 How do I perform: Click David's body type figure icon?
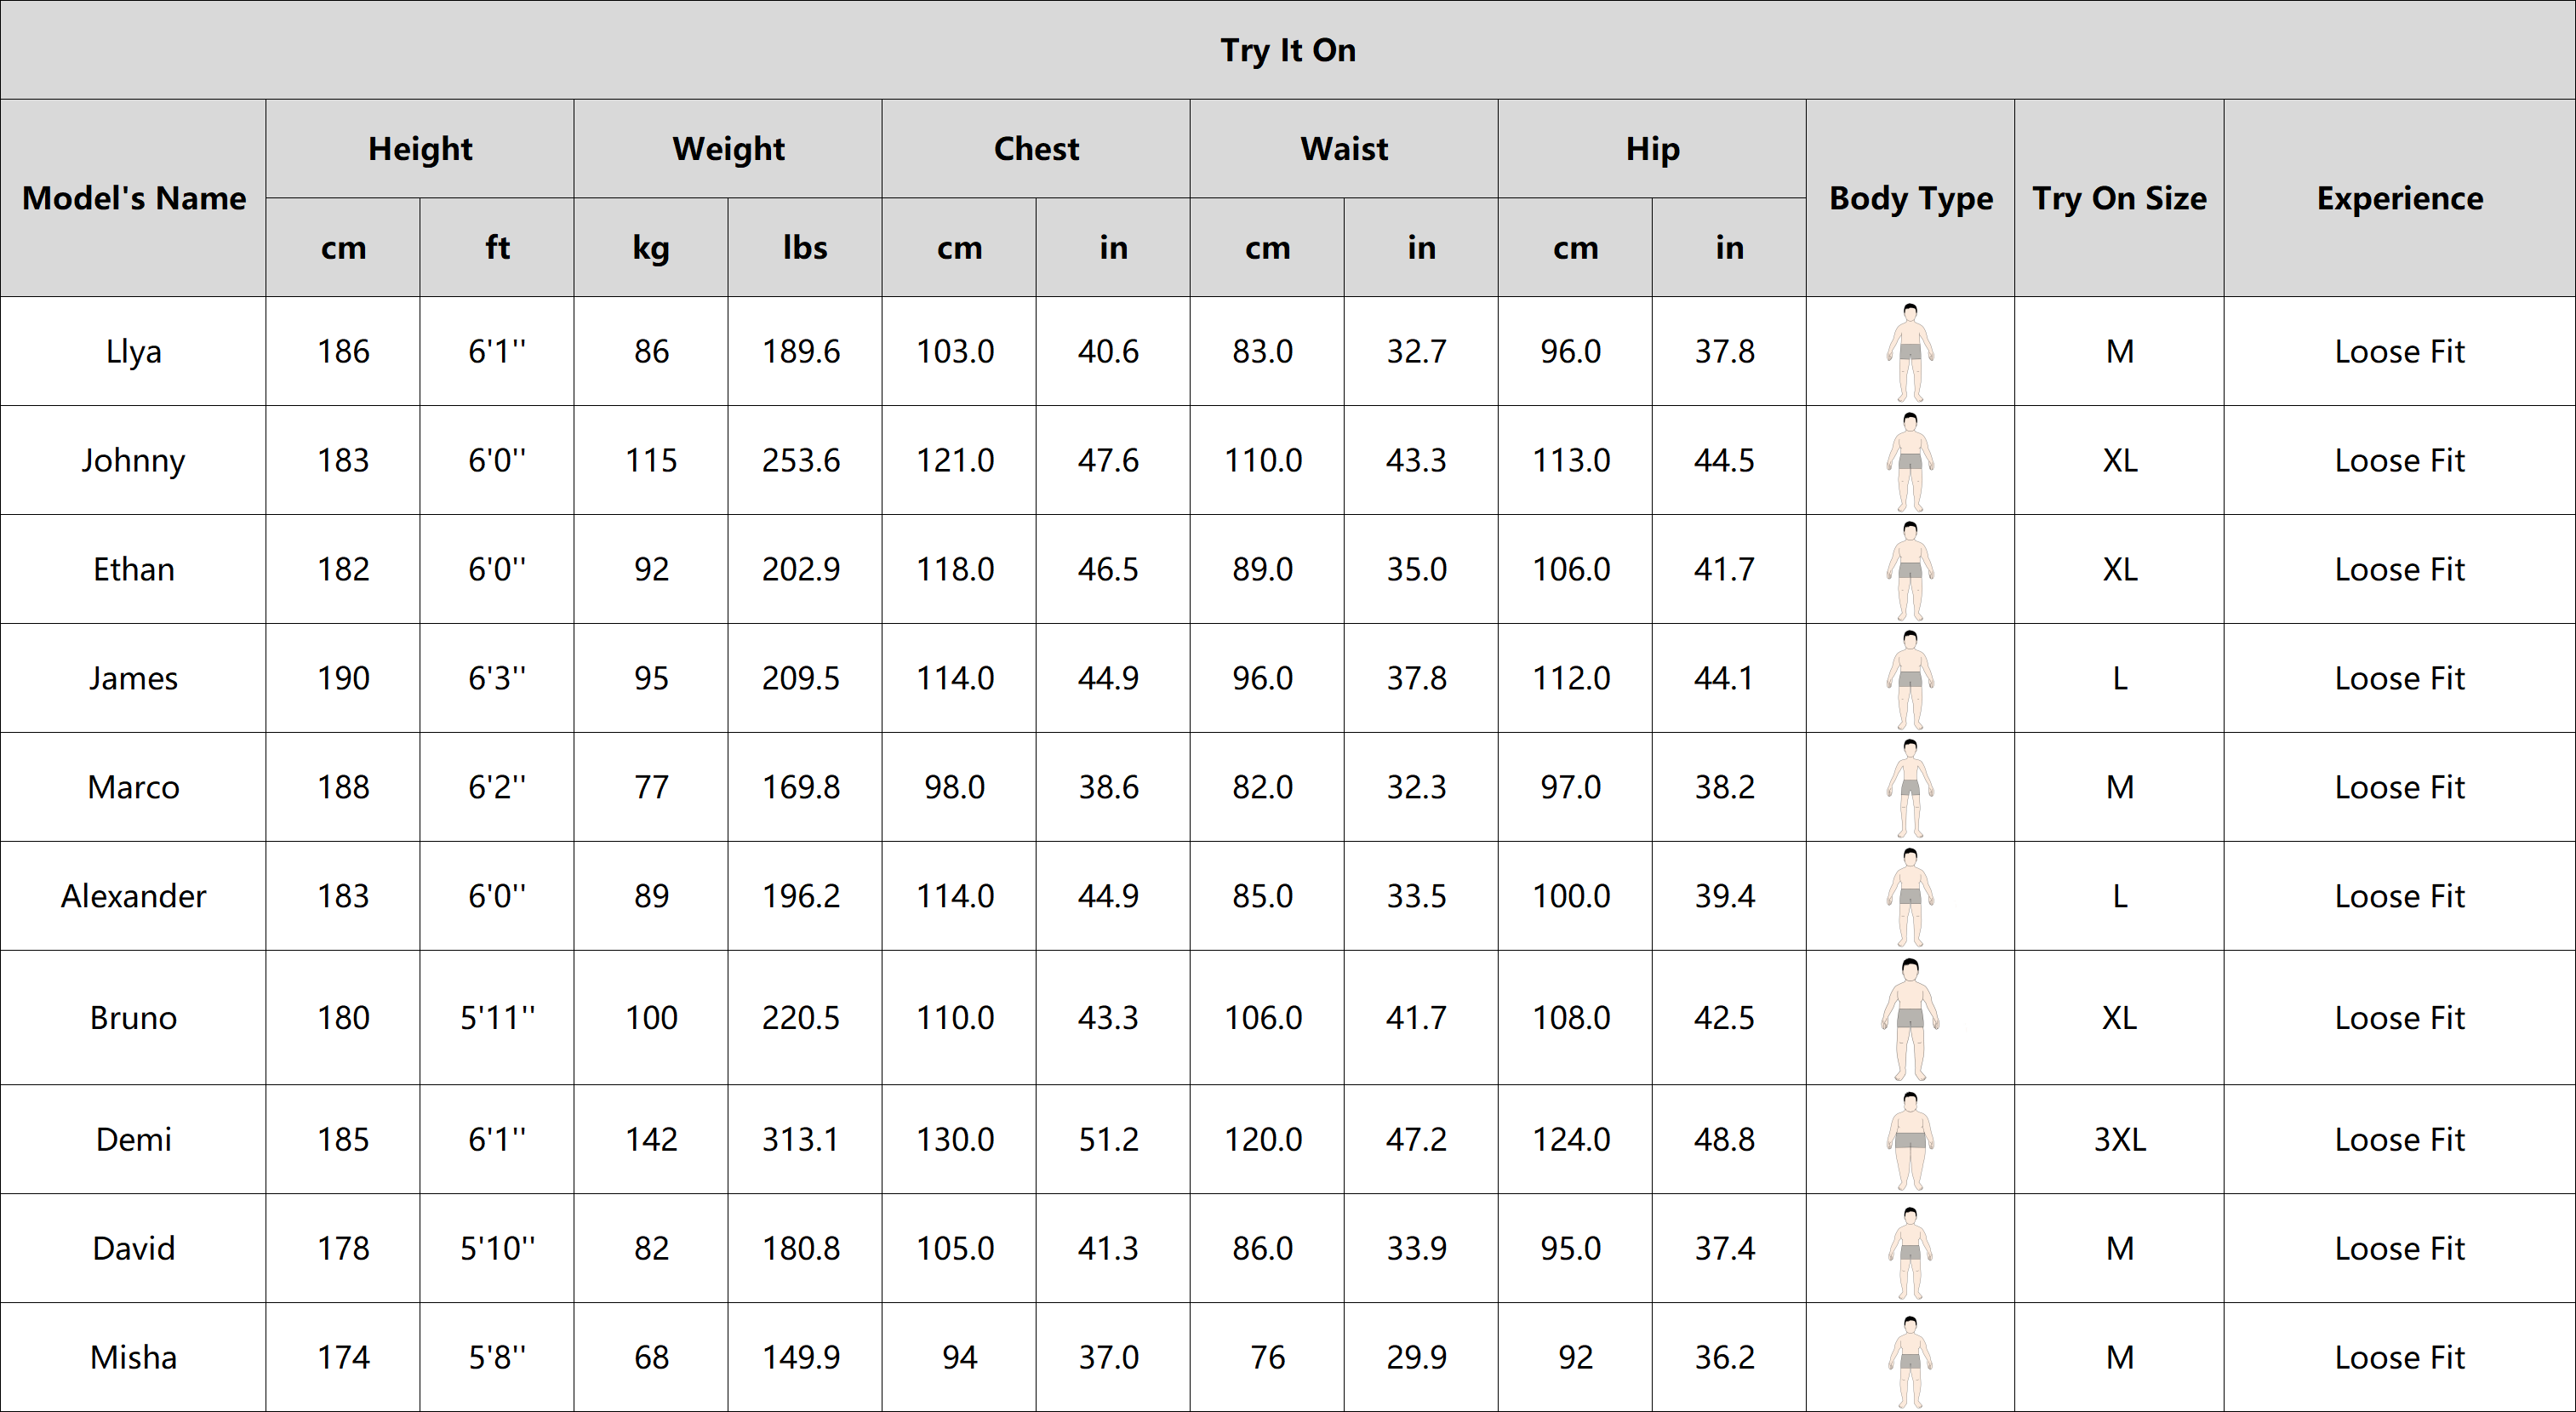click(1910, 1250)
